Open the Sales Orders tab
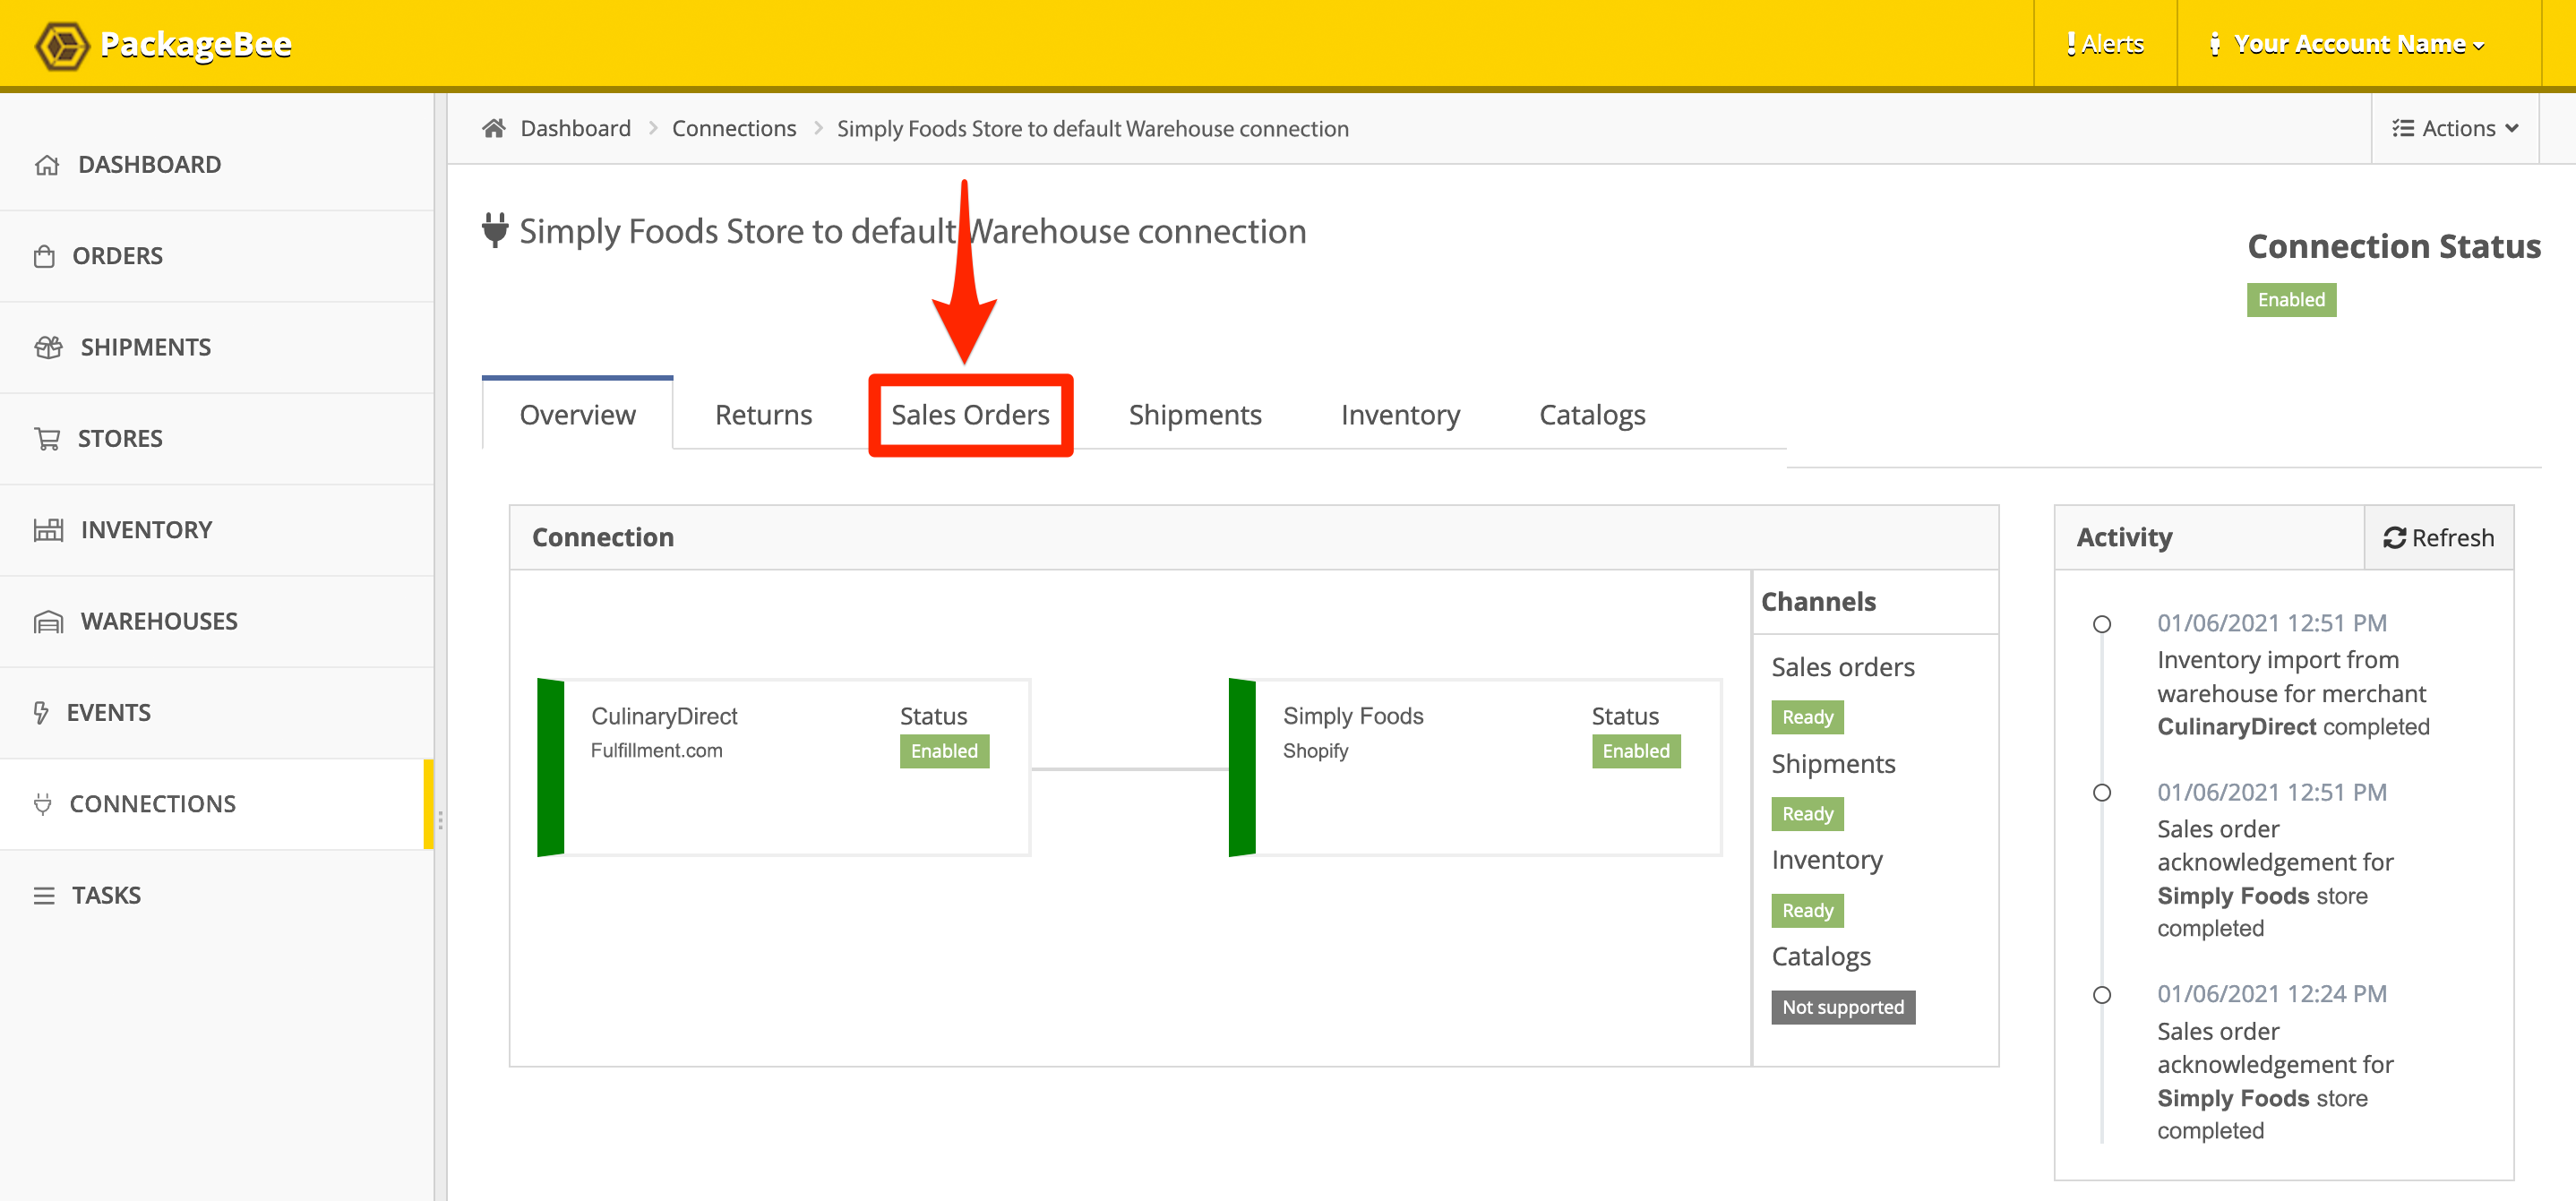This screenshot has height=1201, width=2576. tap(970, 415)
